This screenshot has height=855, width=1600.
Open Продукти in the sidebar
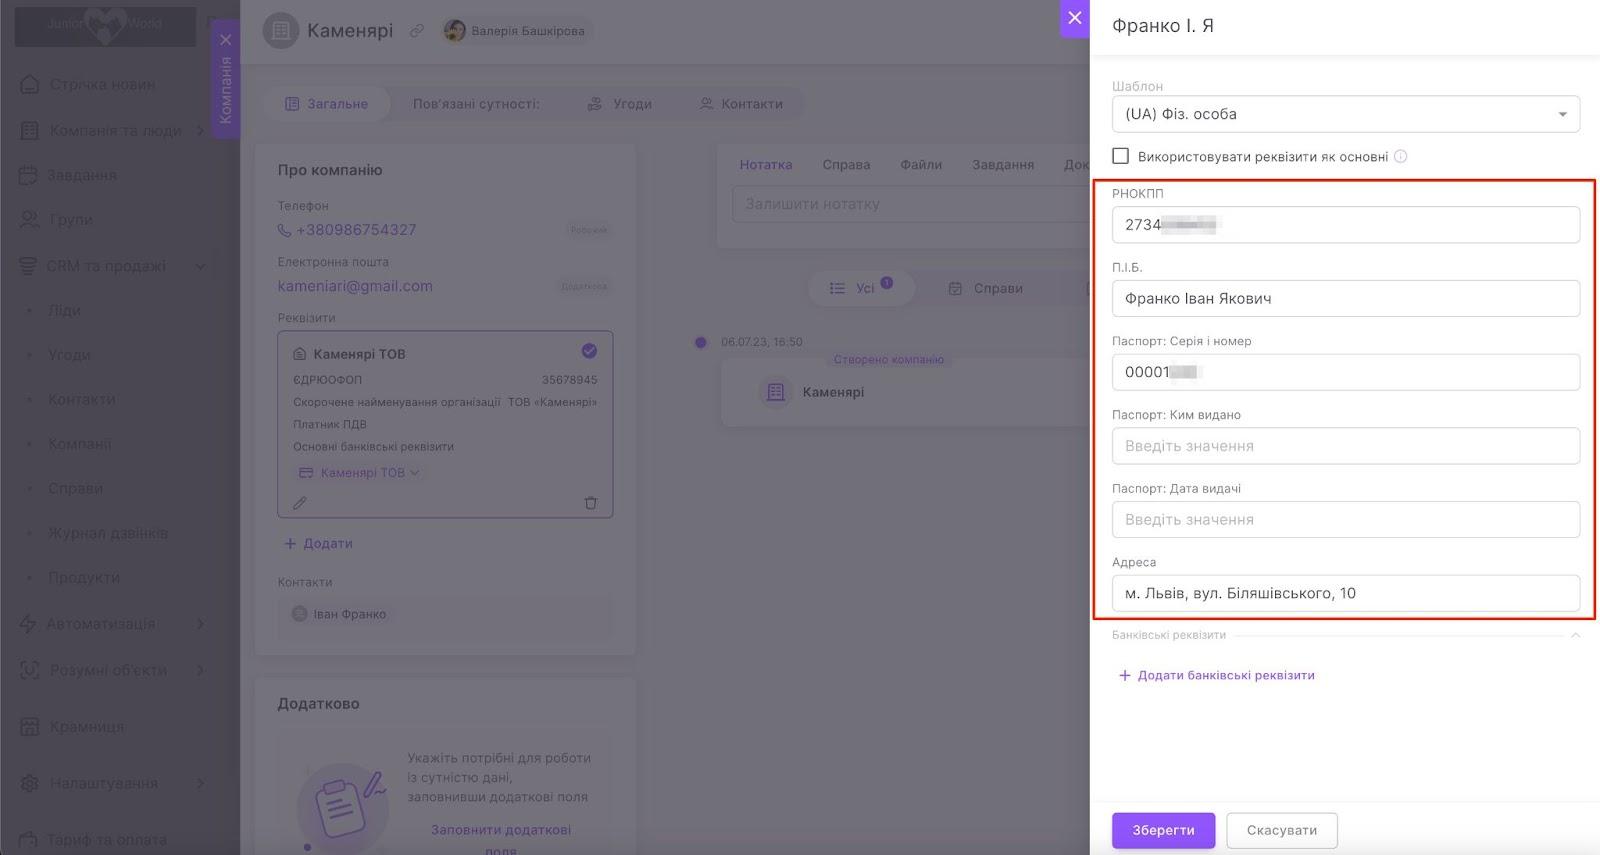(x=84, y=577)
